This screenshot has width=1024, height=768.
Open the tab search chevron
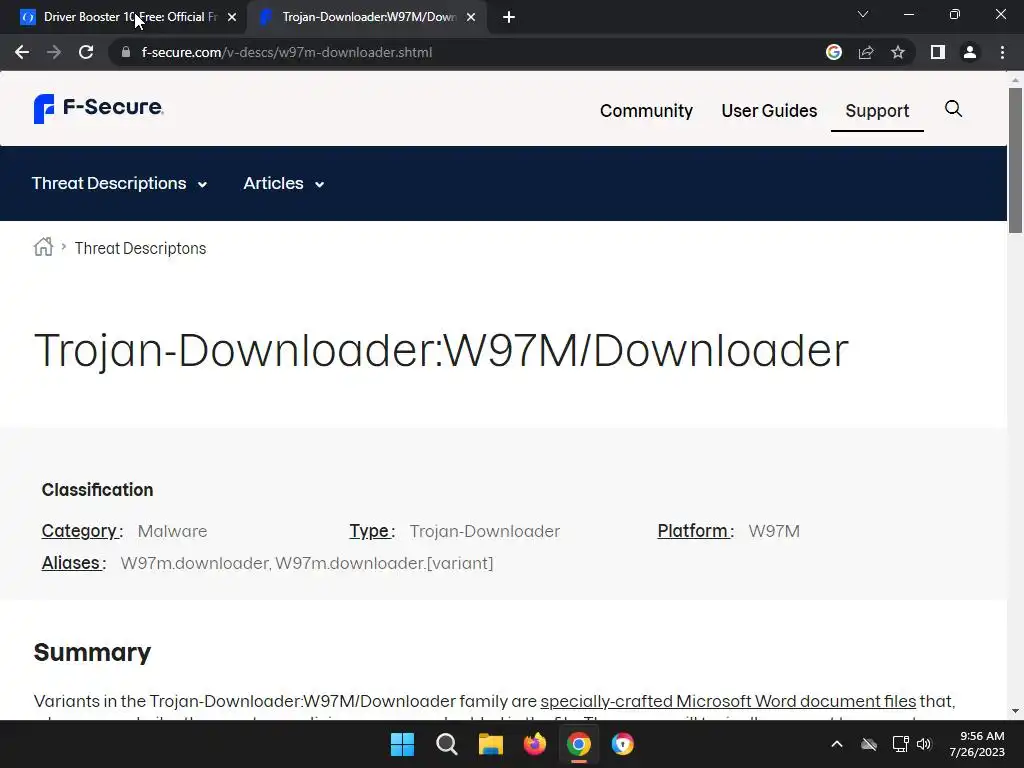863,14
